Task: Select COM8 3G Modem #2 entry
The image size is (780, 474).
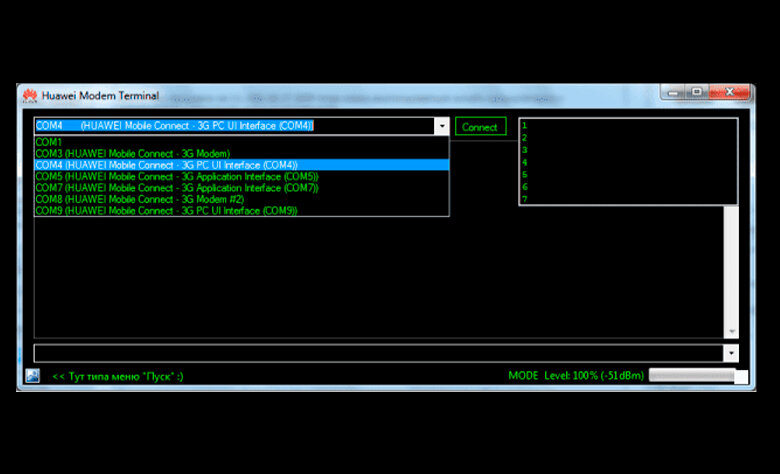Action: tap(242, 199)
